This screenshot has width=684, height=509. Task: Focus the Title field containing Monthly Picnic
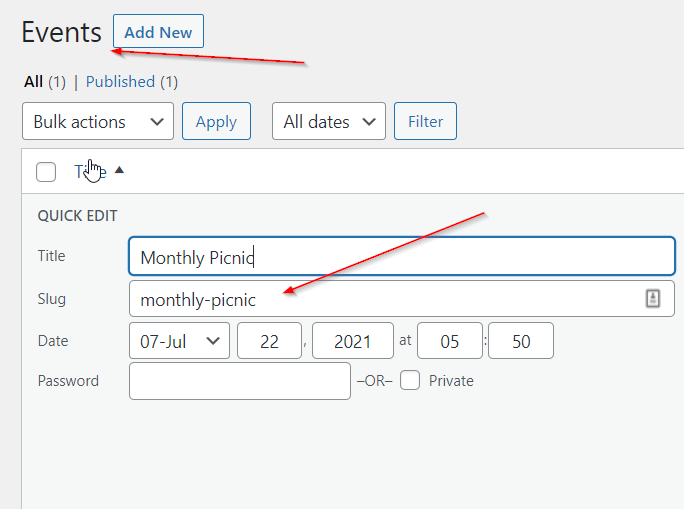coord(400,256)
